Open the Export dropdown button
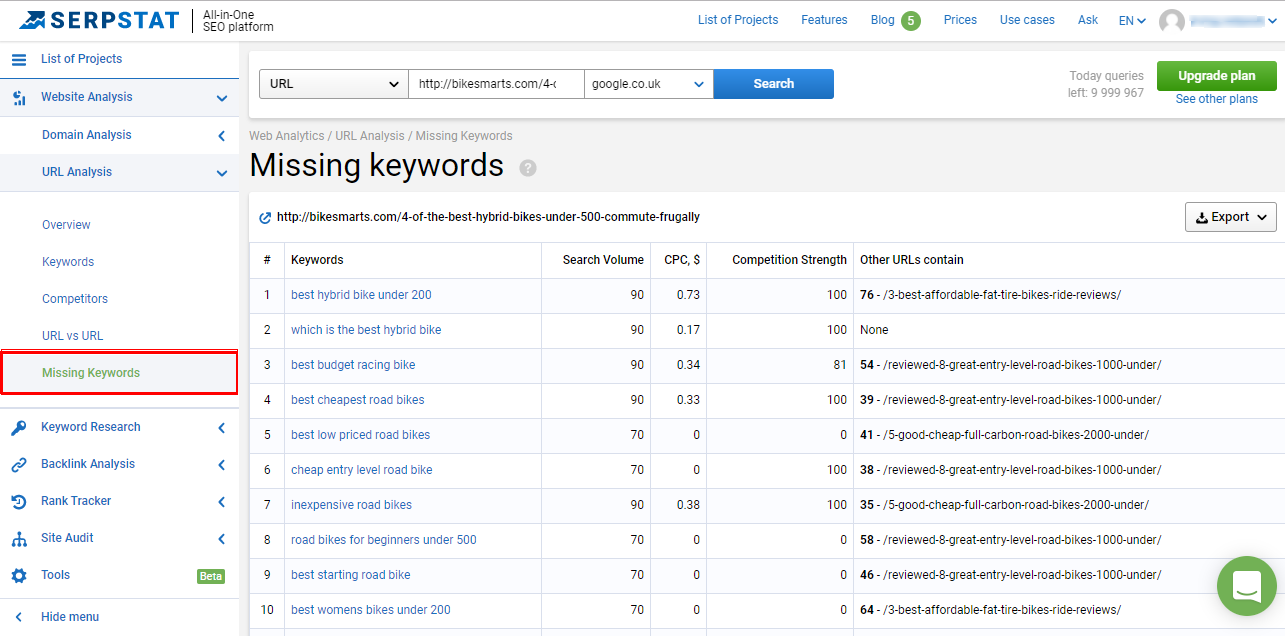Screen dimensions: 1285x636 [x=1230, y=217]
